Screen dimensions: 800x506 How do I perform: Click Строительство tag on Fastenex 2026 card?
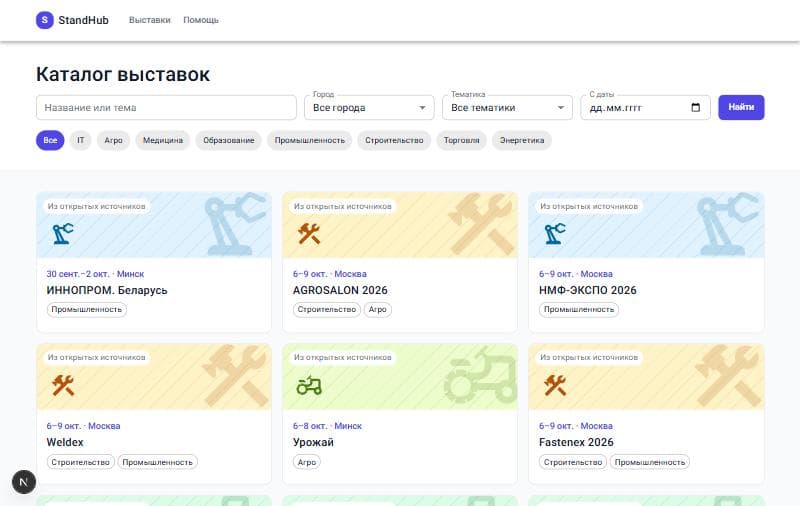[x=573, y=462]
